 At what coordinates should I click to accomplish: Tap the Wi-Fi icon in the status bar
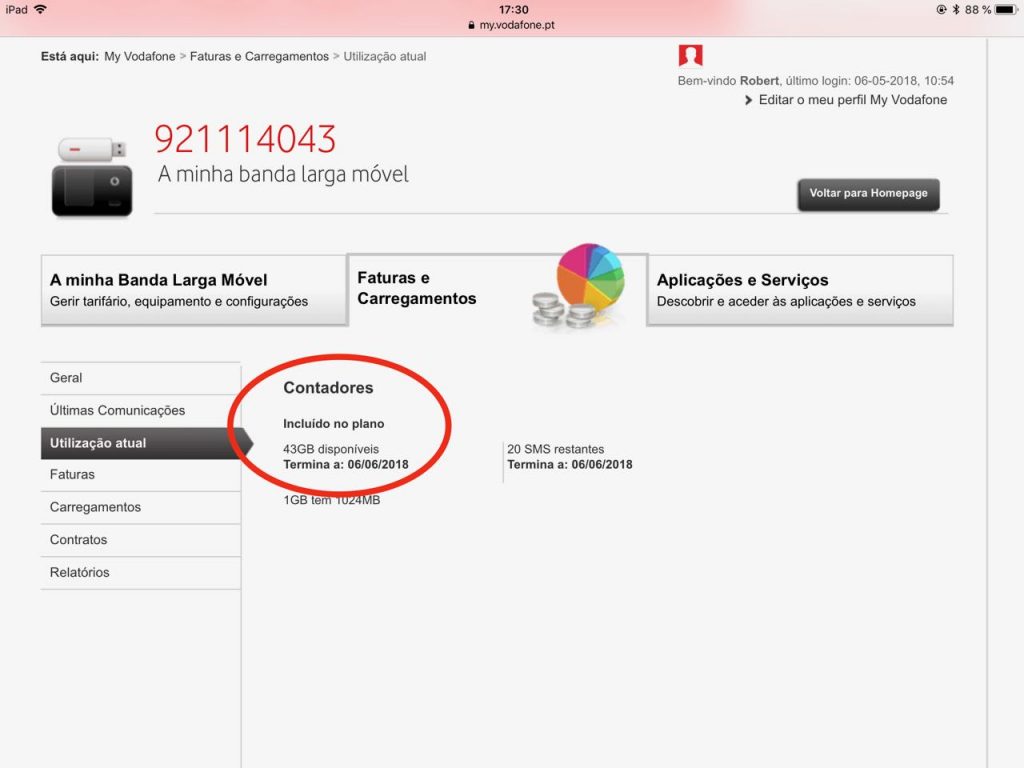coord(40,9)
